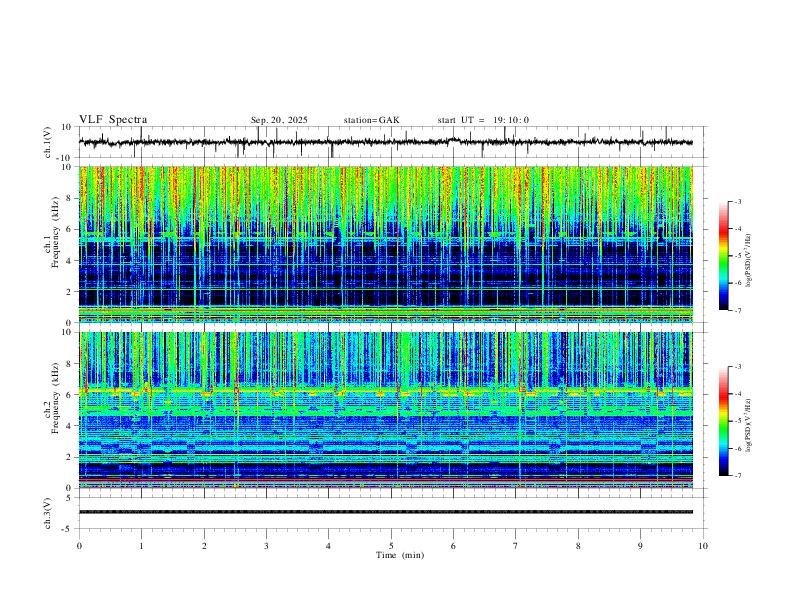This screenshot has width=792, height=612.
Task: Click the "start UT = 19:10:0" text
Action: (x=483, y=120)
